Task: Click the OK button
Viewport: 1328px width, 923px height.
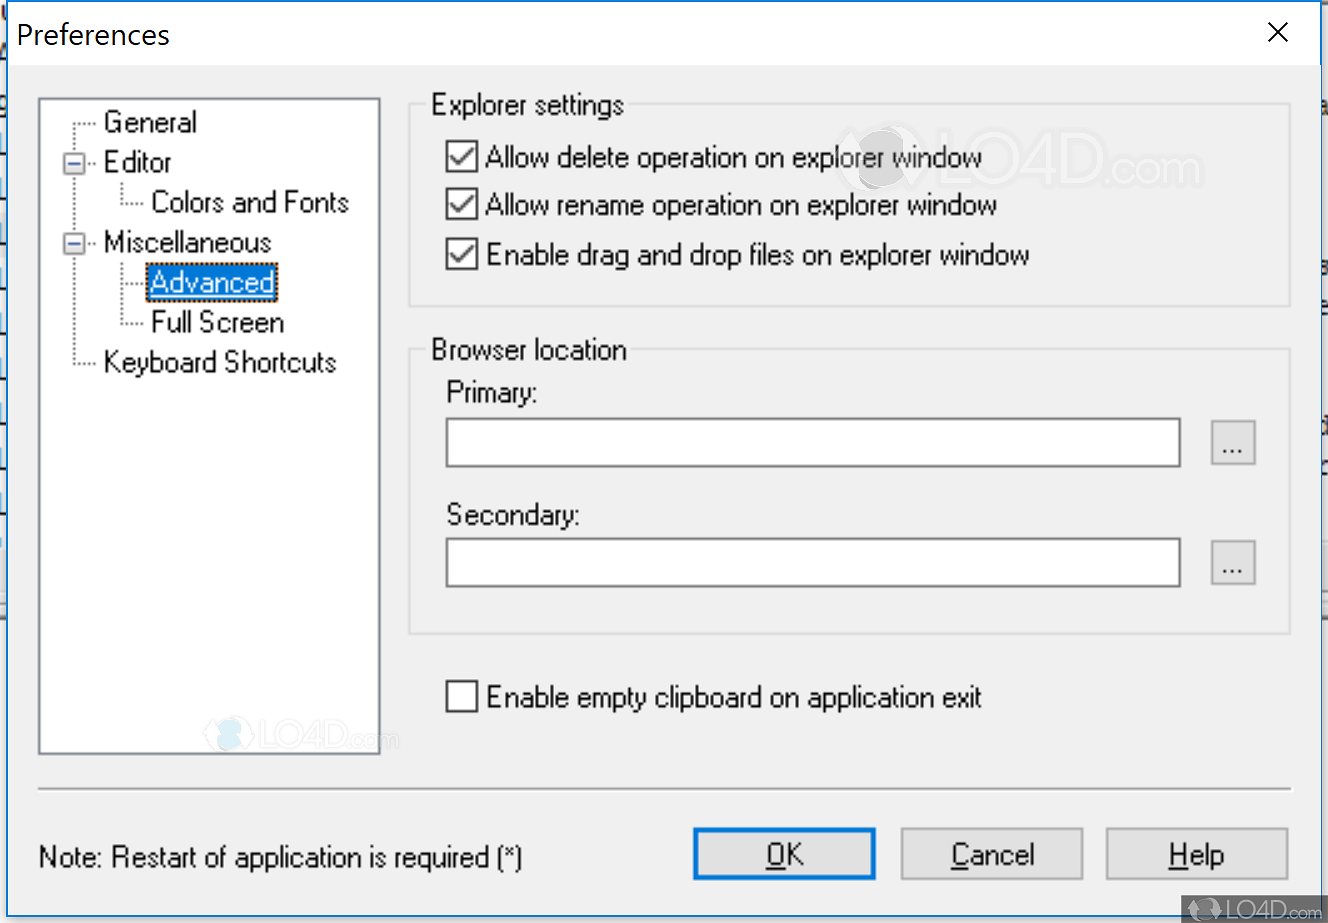Action: (x=784, y=854)
